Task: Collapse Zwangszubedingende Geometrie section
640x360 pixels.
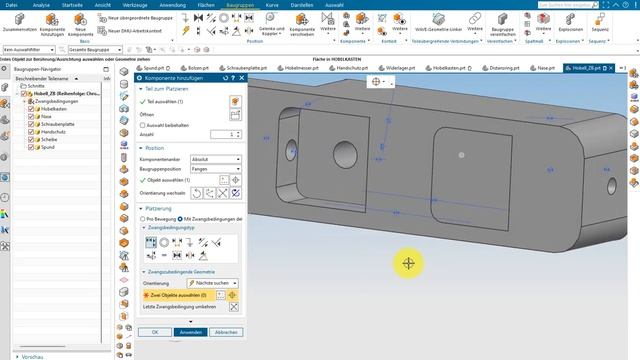Action: point(144,272)
